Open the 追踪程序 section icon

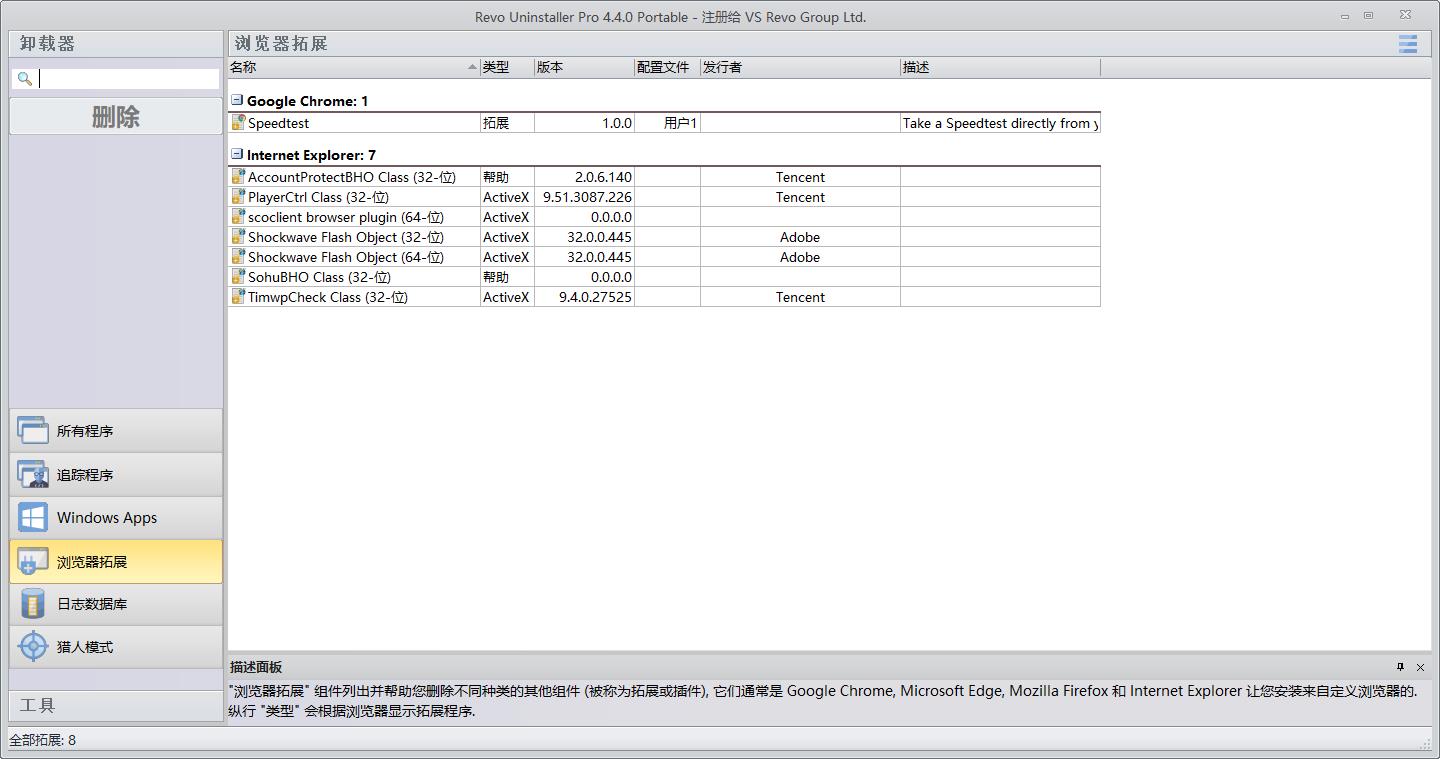click(x=33, y=474)
